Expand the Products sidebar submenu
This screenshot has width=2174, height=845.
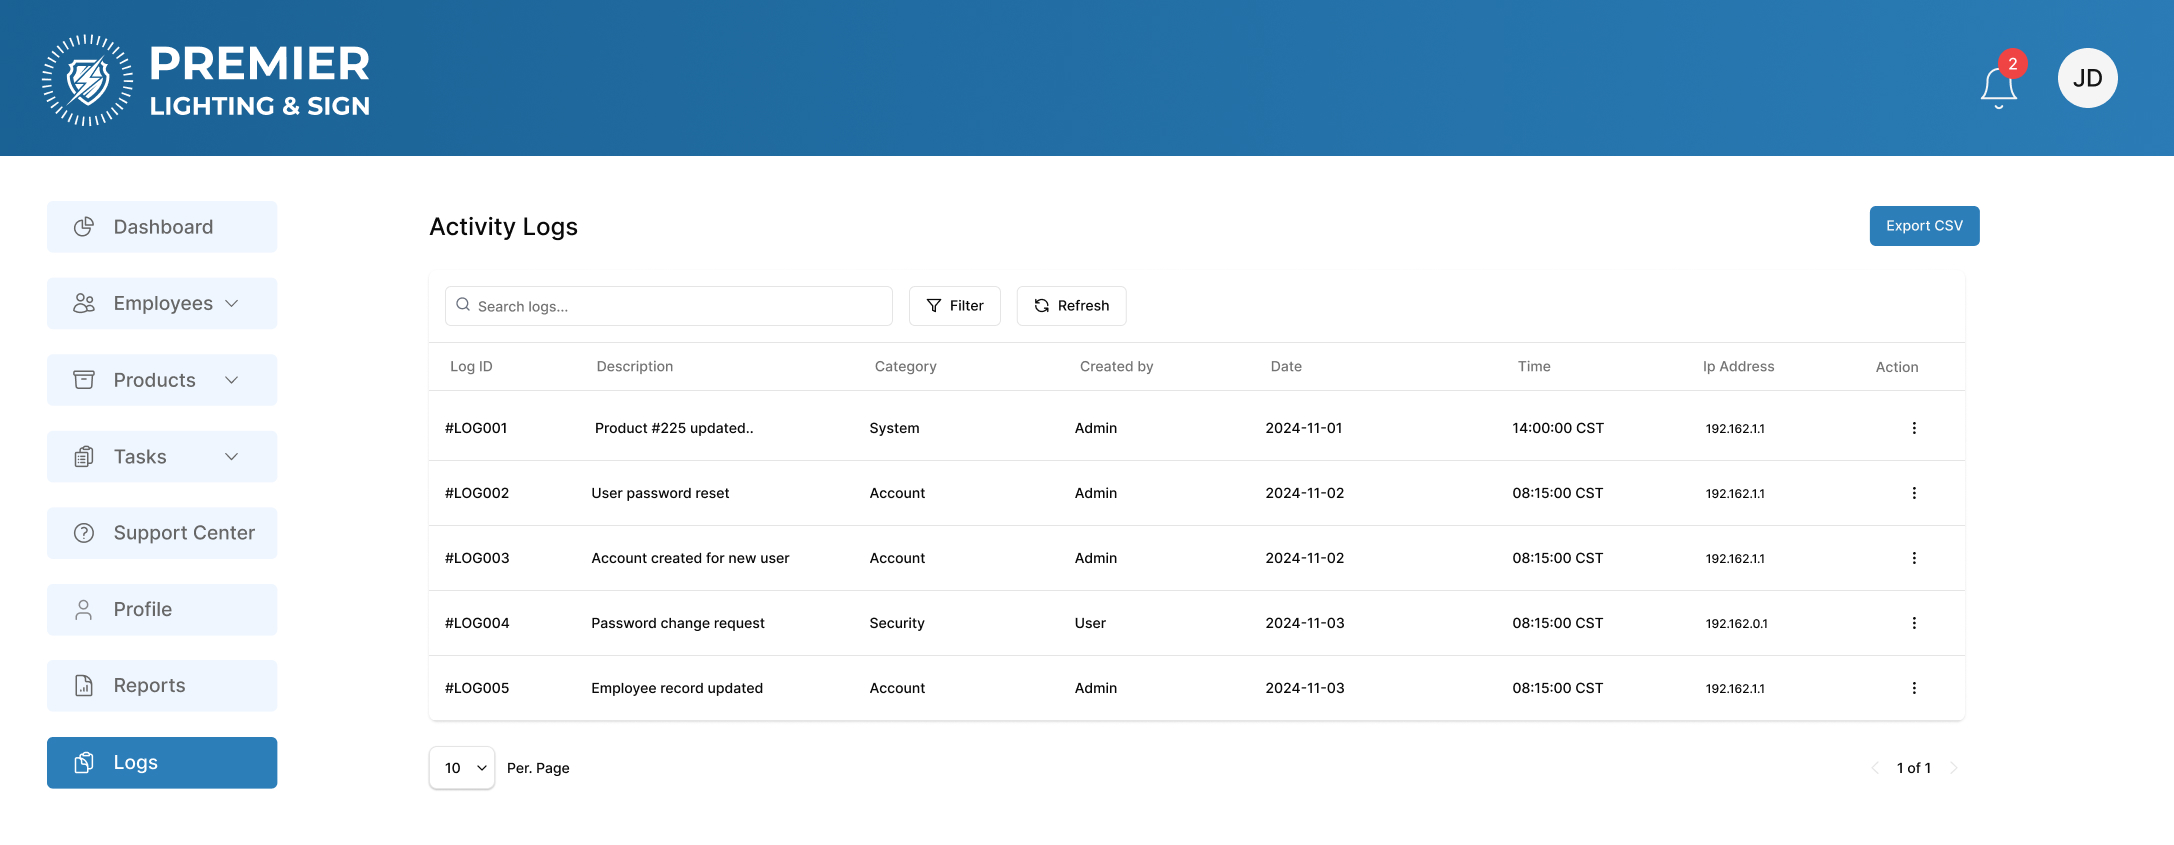[162, 380]
